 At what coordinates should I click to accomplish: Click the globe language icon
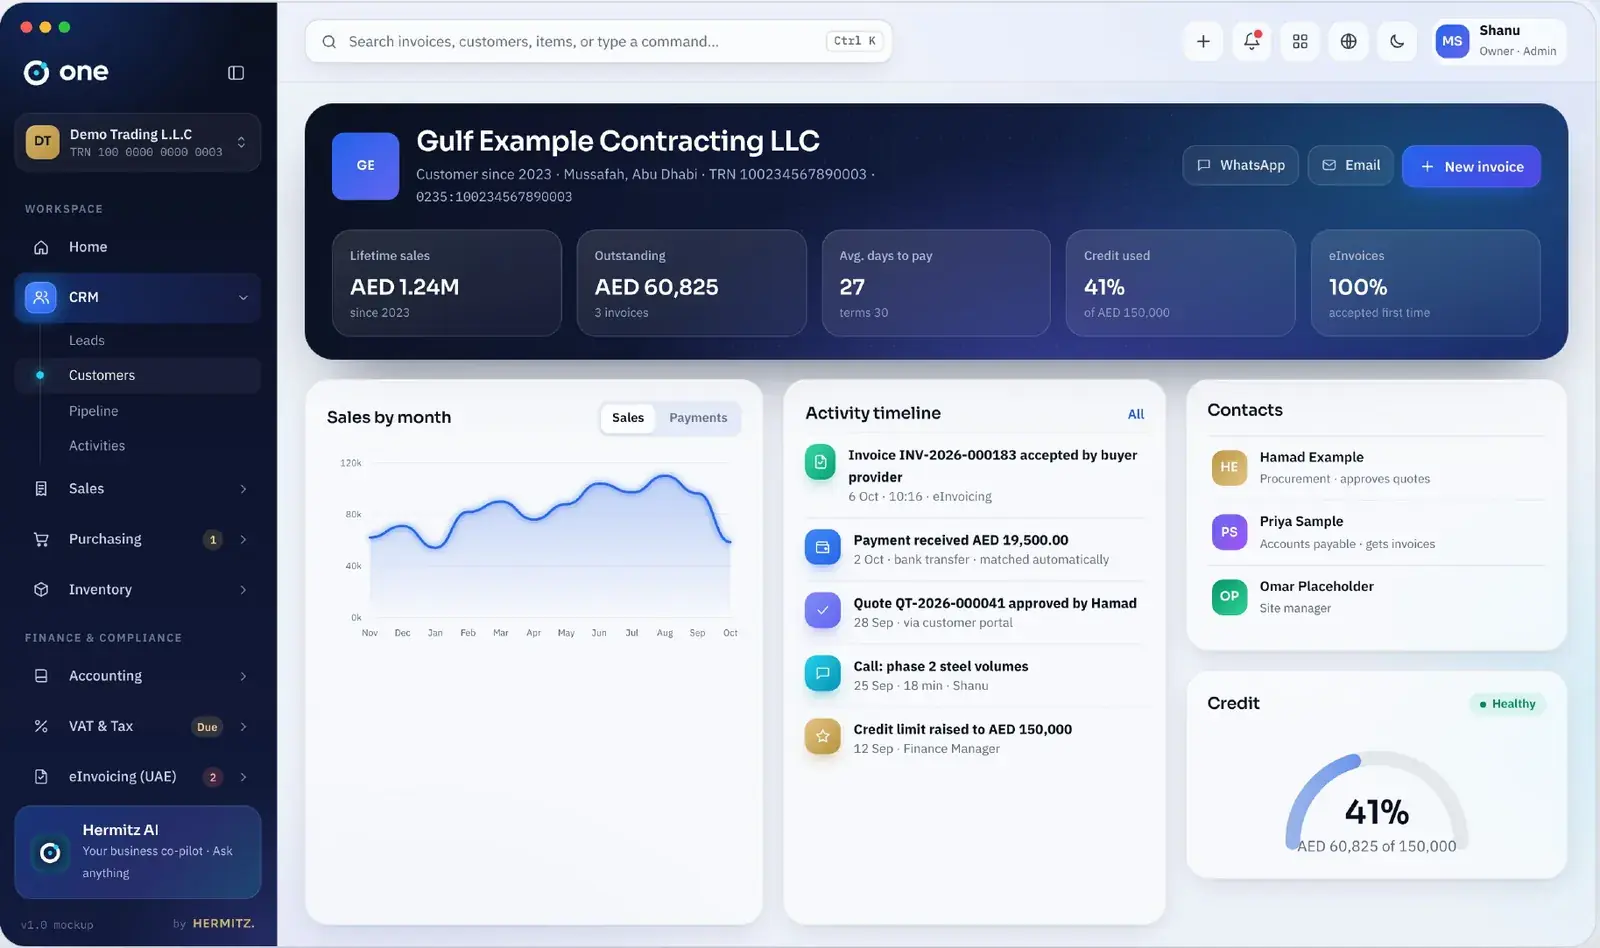1349,41
